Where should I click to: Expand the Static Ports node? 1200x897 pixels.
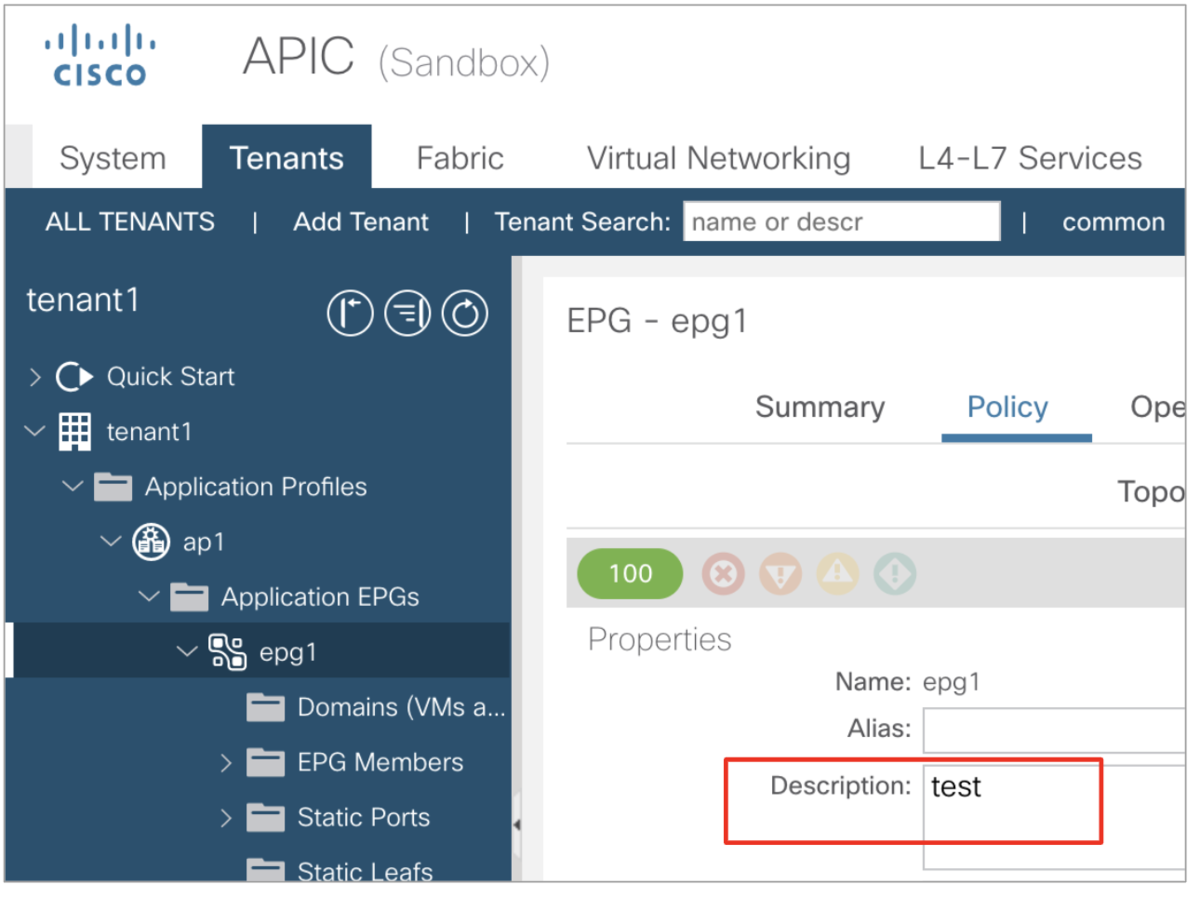(x=226, y=818)
